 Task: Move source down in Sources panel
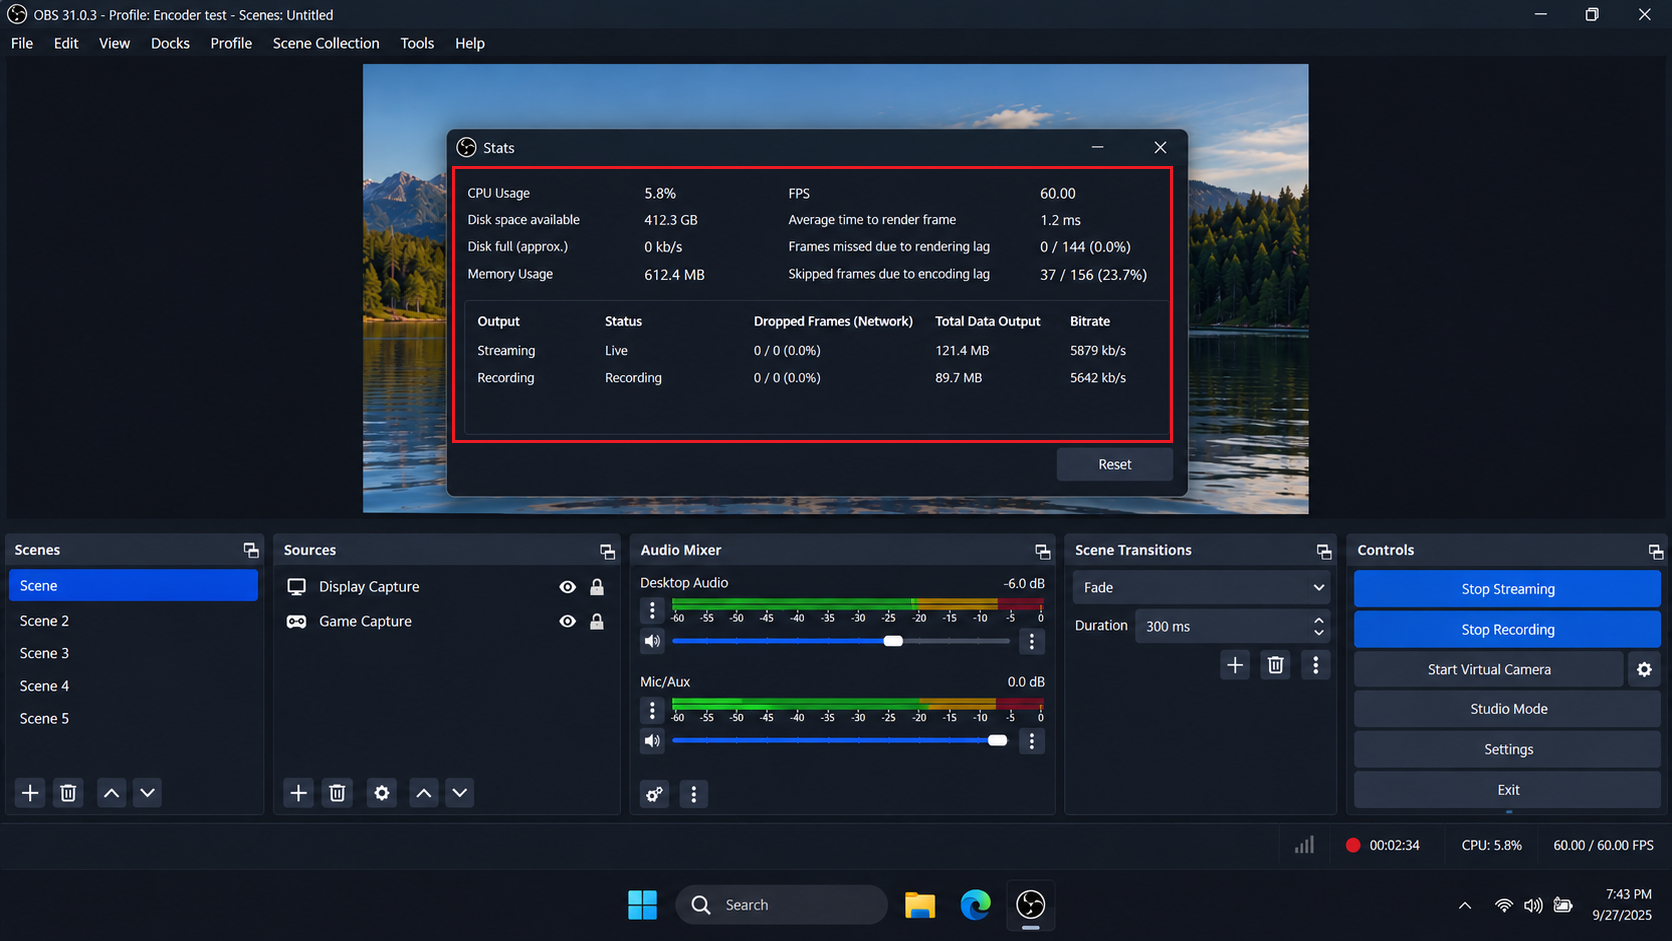click(x=459, y=793)
